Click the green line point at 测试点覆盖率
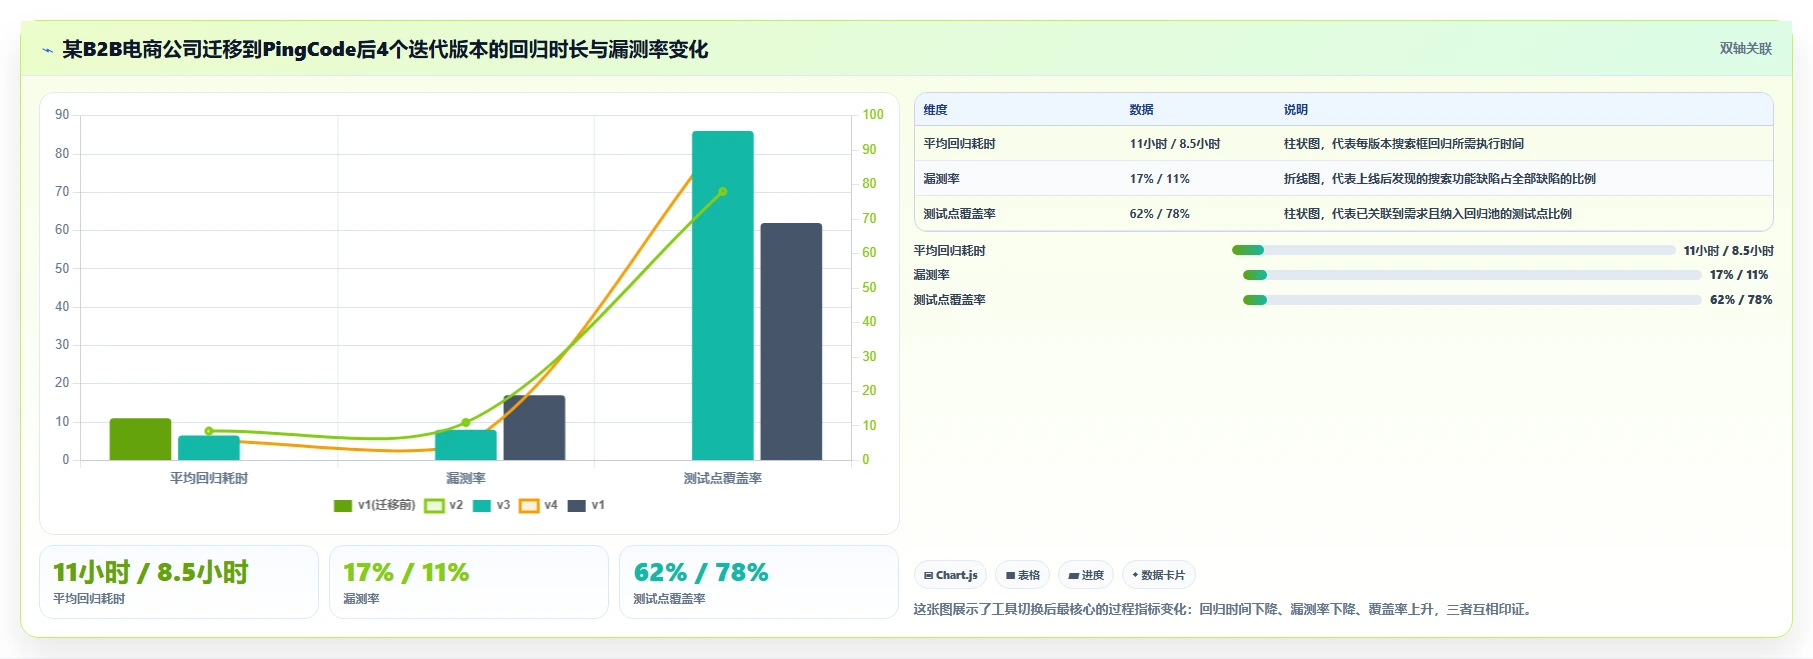The height and width of the screenshot is (659, 1813). click(x=723, y=191)
